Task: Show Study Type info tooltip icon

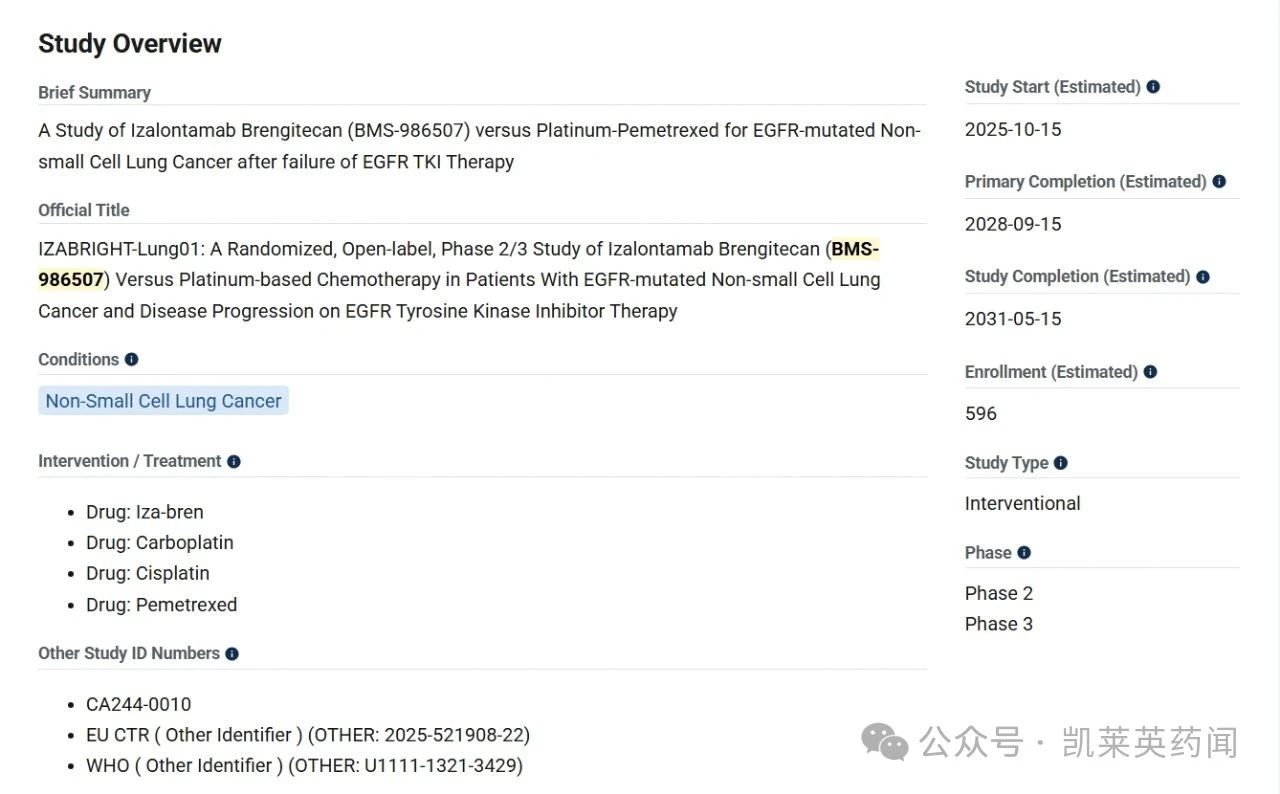Action: click(x=1061, y=463)
